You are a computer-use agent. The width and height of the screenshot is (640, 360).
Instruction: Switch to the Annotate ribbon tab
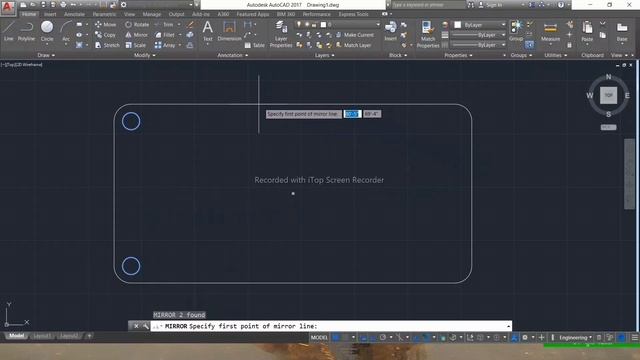(x=74, y=14)
